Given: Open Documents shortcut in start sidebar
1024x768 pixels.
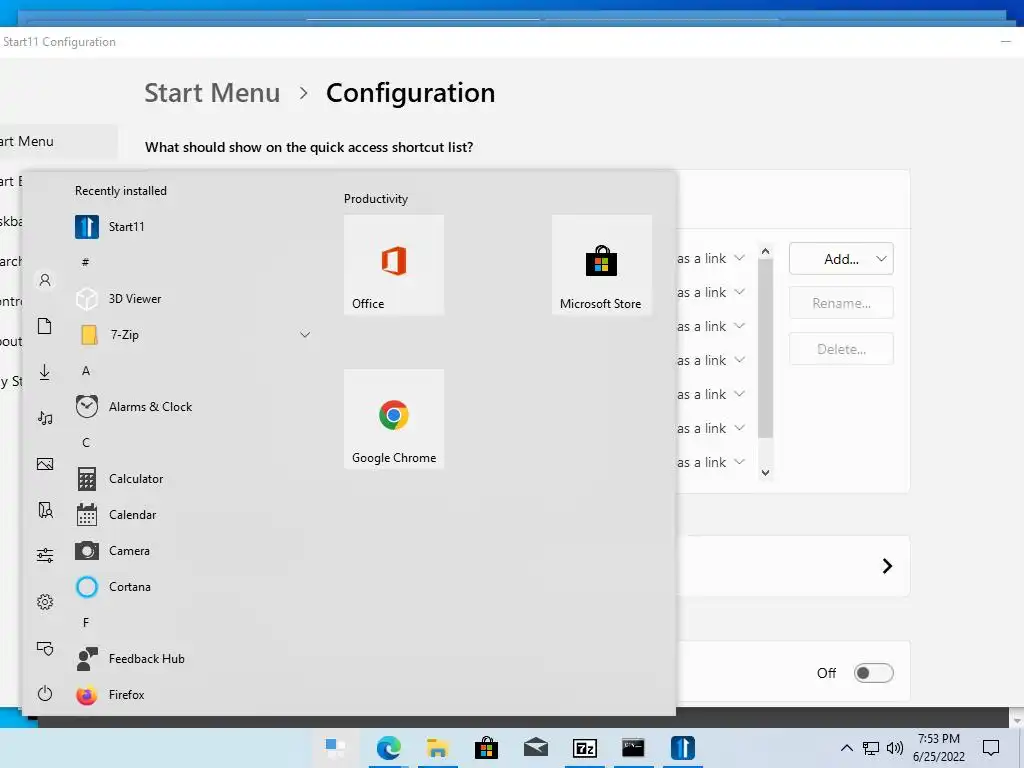Looking at the screenshot, I should (x=45, y=326).
